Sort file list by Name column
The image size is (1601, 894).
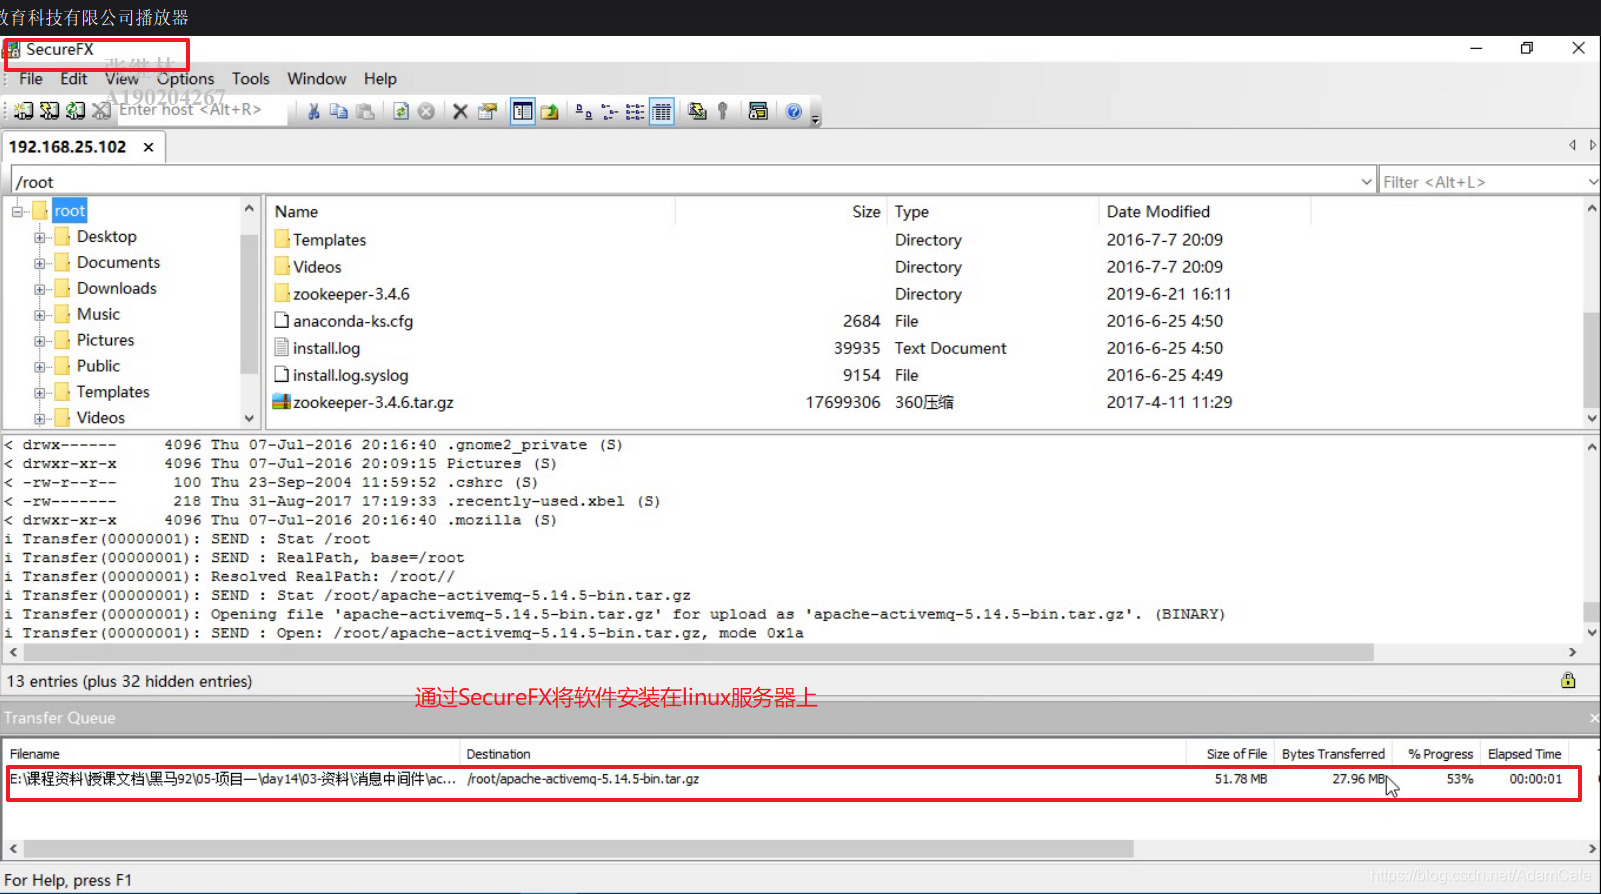click(471, 211)
